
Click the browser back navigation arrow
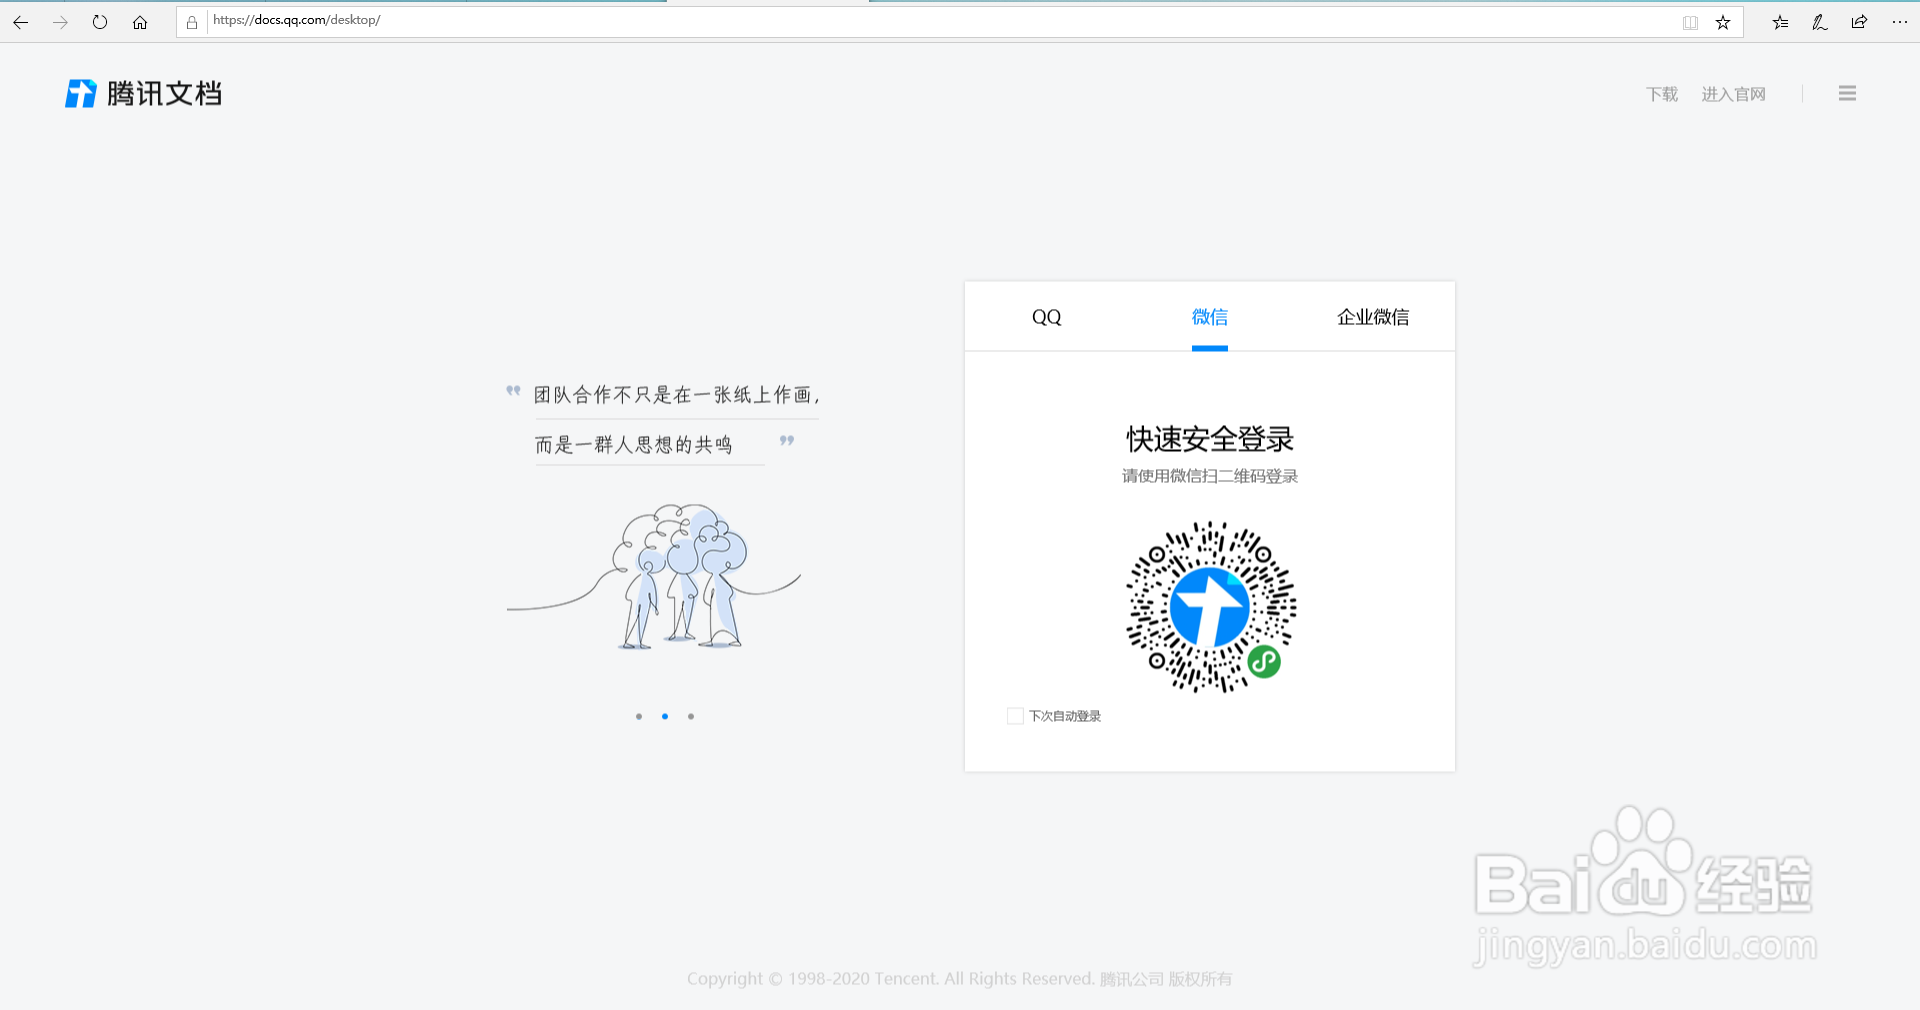pyautogui.click(x=20, y=22)
